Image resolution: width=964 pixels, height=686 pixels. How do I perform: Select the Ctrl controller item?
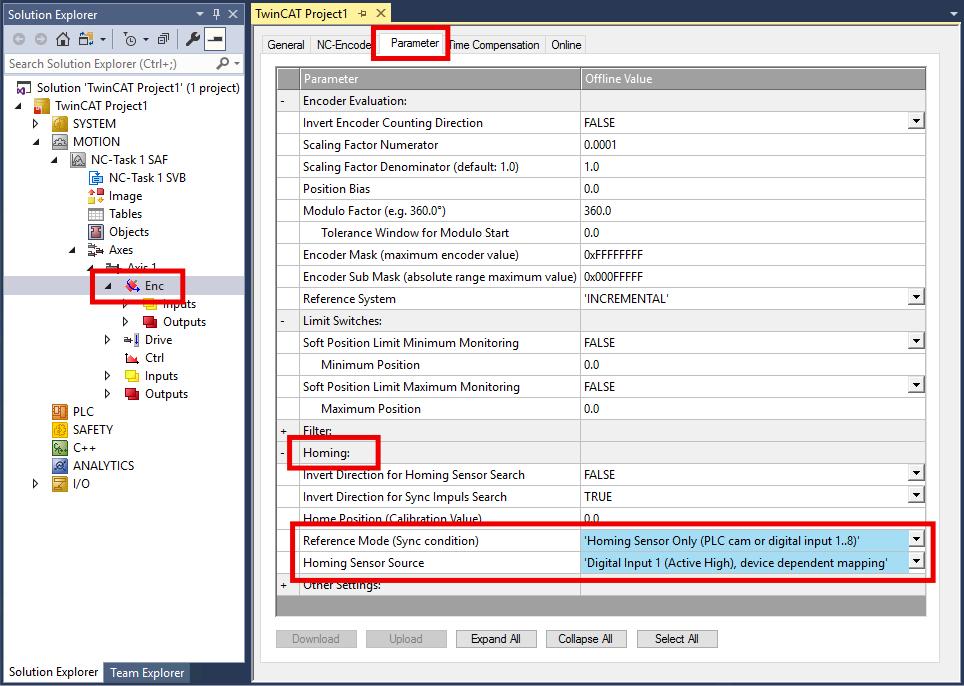tap(154, 358)
